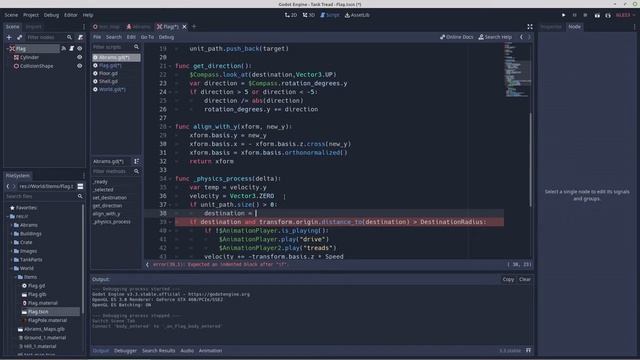Clear the output log
Viewport: 640px width, 360px height.
pos(525,280)
